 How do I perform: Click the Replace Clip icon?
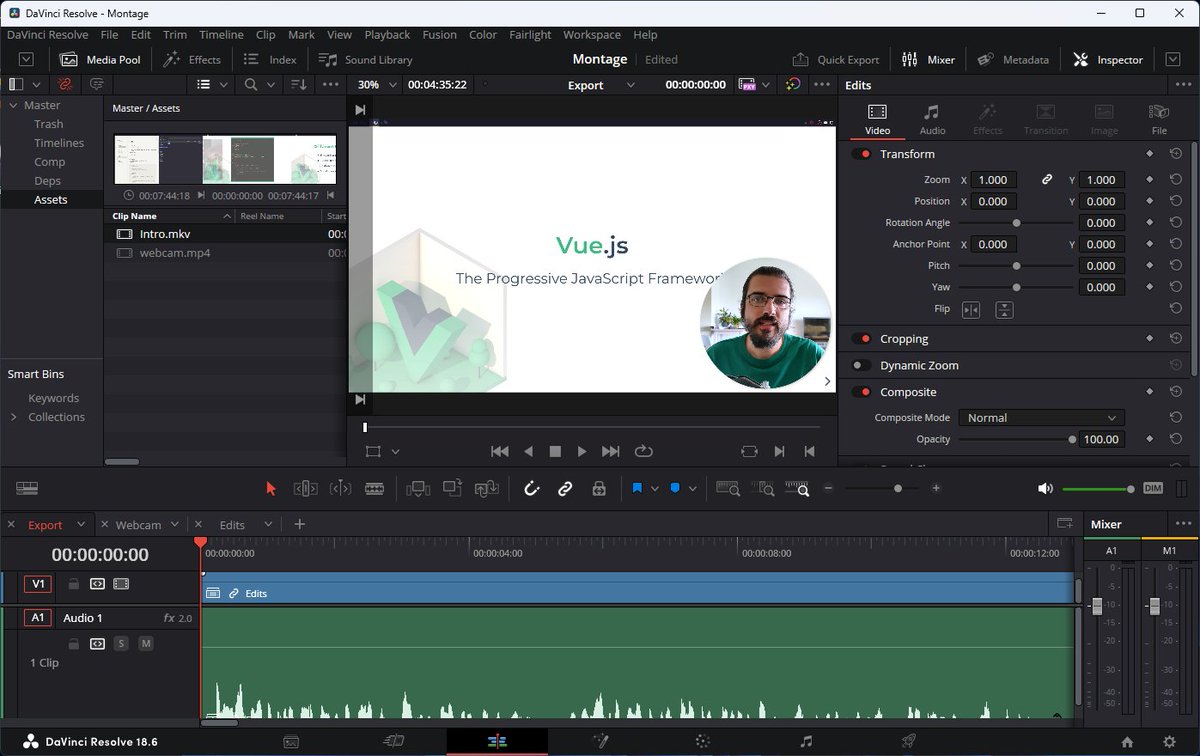pos(487,488)
